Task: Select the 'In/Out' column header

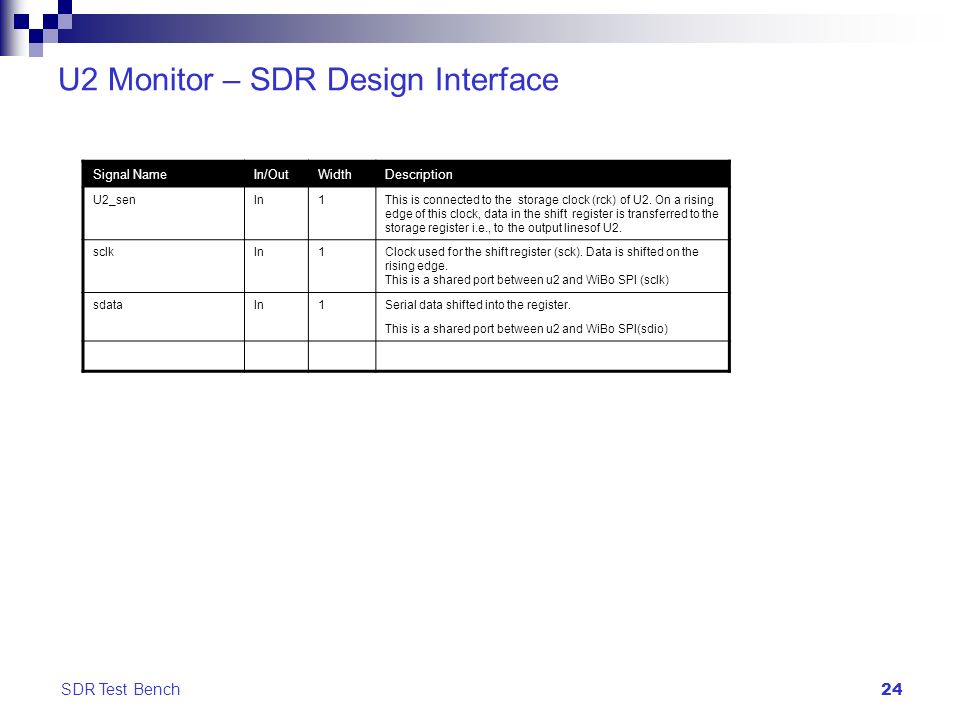Action: [276, 174]
